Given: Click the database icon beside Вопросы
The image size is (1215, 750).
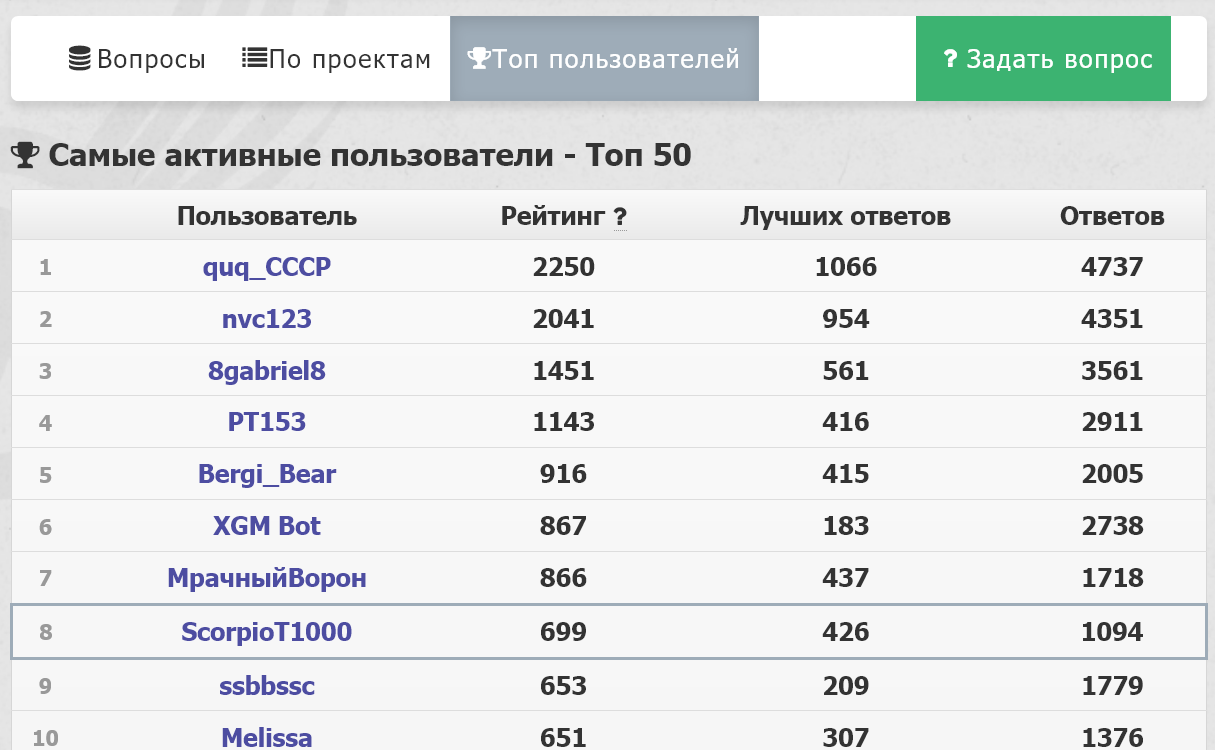Looking at the screenshot, I should click(x=80, y=58).
